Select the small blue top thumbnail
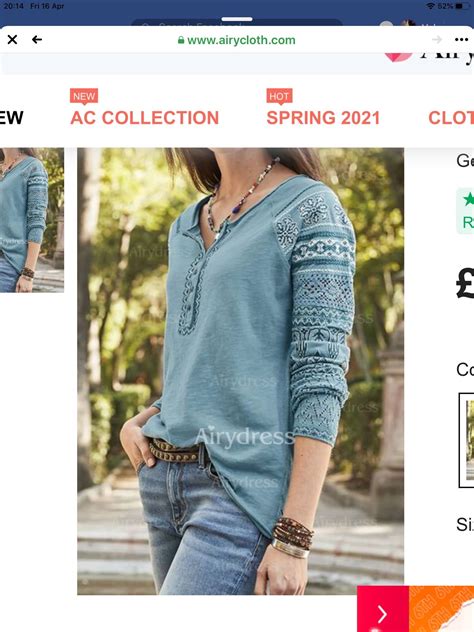474x632 pixels. 32,220
